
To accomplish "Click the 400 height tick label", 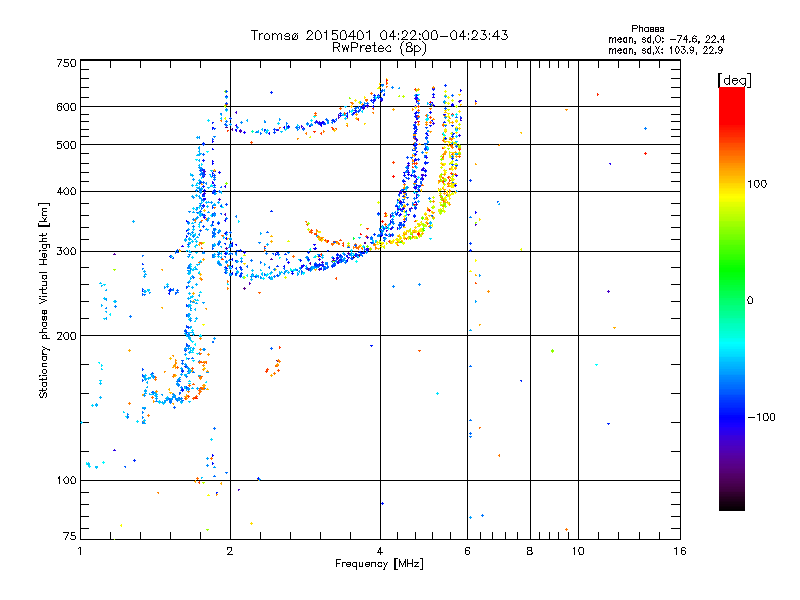I will tap(66, 191).
